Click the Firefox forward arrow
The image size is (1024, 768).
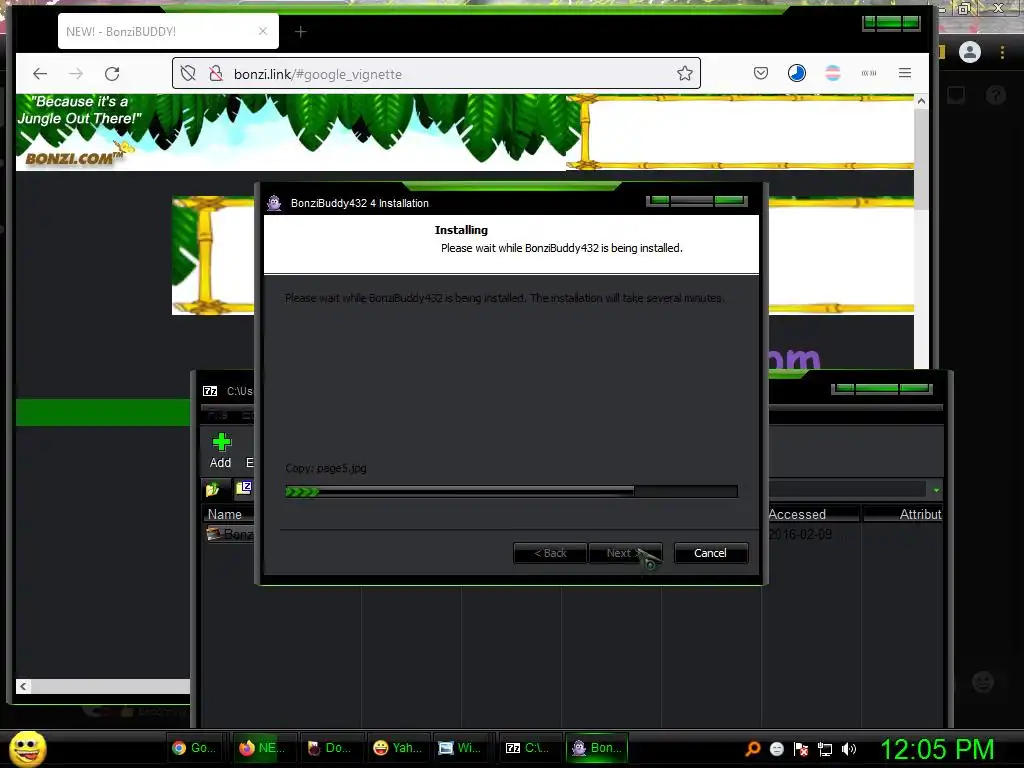point(76,74)
